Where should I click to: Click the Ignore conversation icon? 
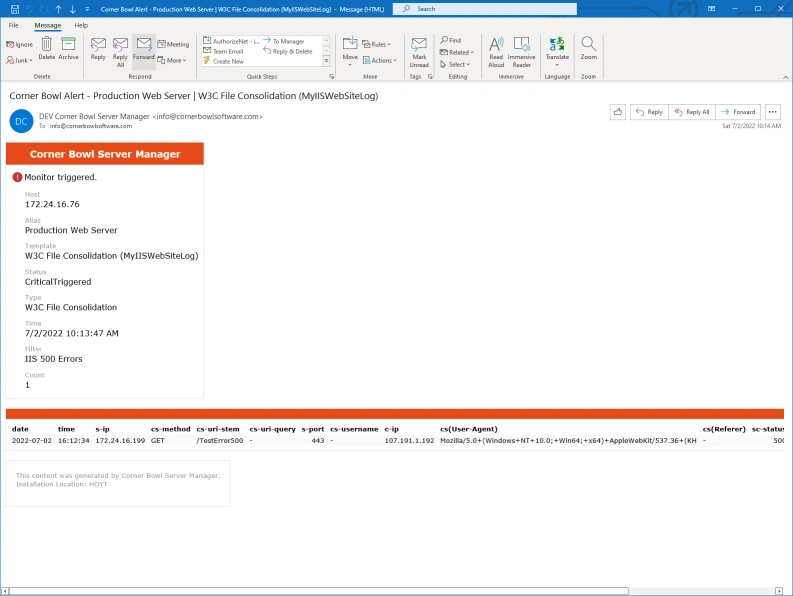(19, 45)
